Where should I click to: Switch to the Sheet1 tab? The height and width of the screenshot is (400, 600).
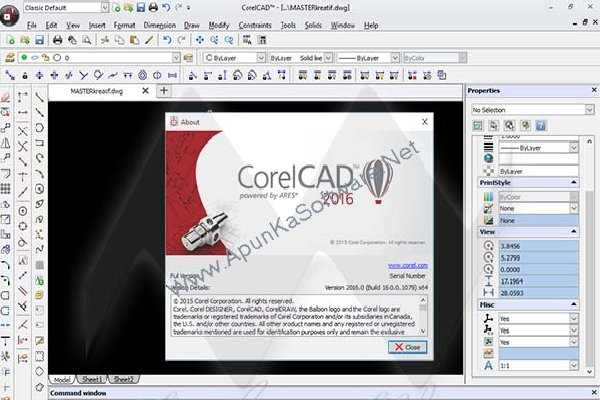point(92,379)
